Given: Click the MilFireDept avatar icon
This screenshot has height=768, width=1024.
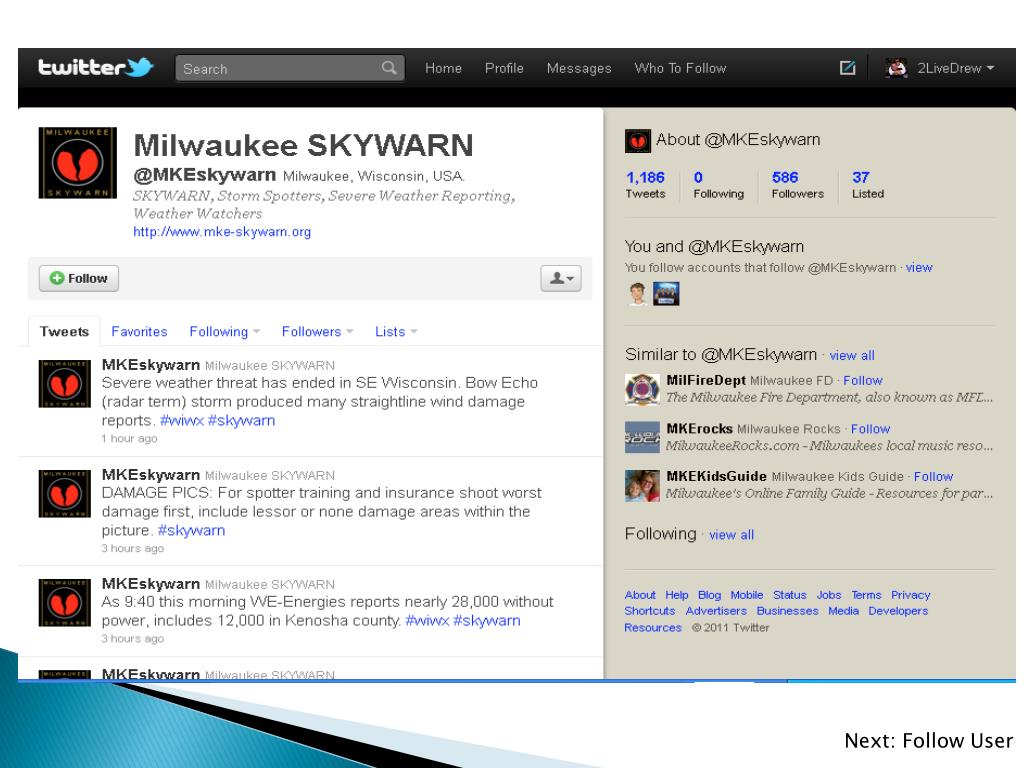Looking at the screenshot, I should click(x=639, y=389).
